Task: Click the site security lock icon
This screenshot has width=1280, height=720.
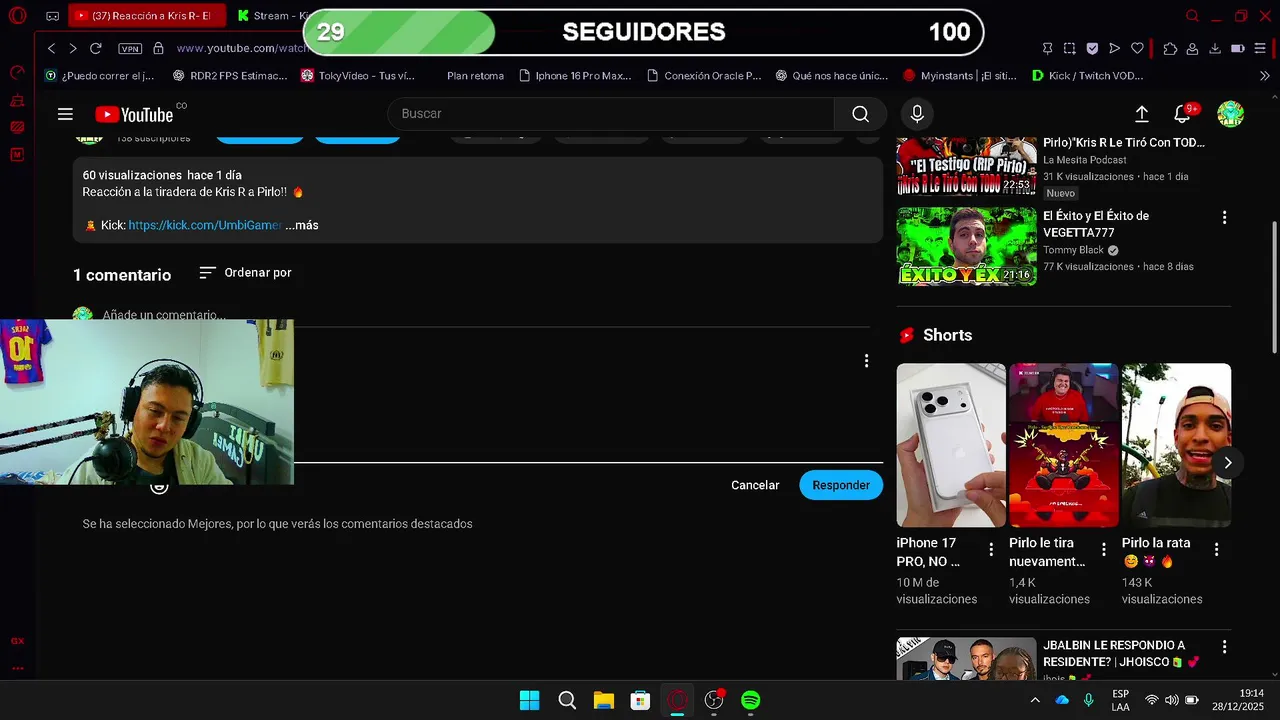Action: [160, 48]
